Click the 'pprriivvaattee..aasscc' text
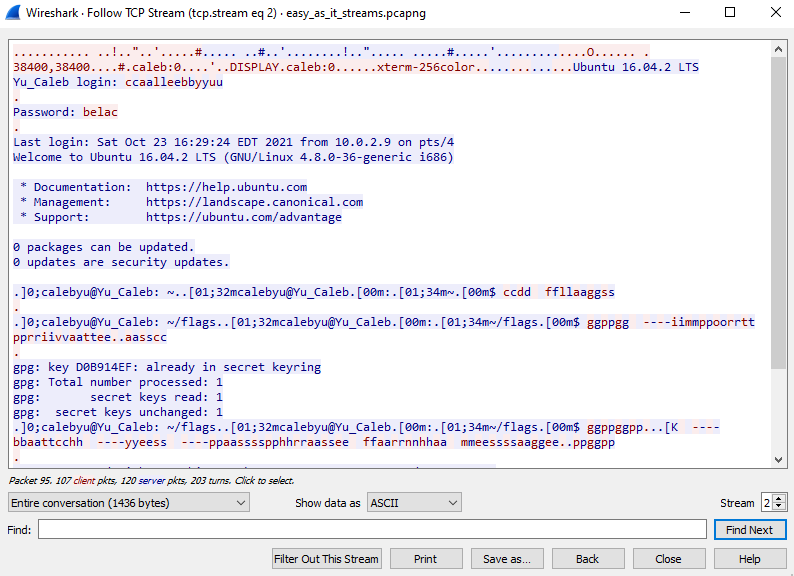 click(x=90, y=337)
